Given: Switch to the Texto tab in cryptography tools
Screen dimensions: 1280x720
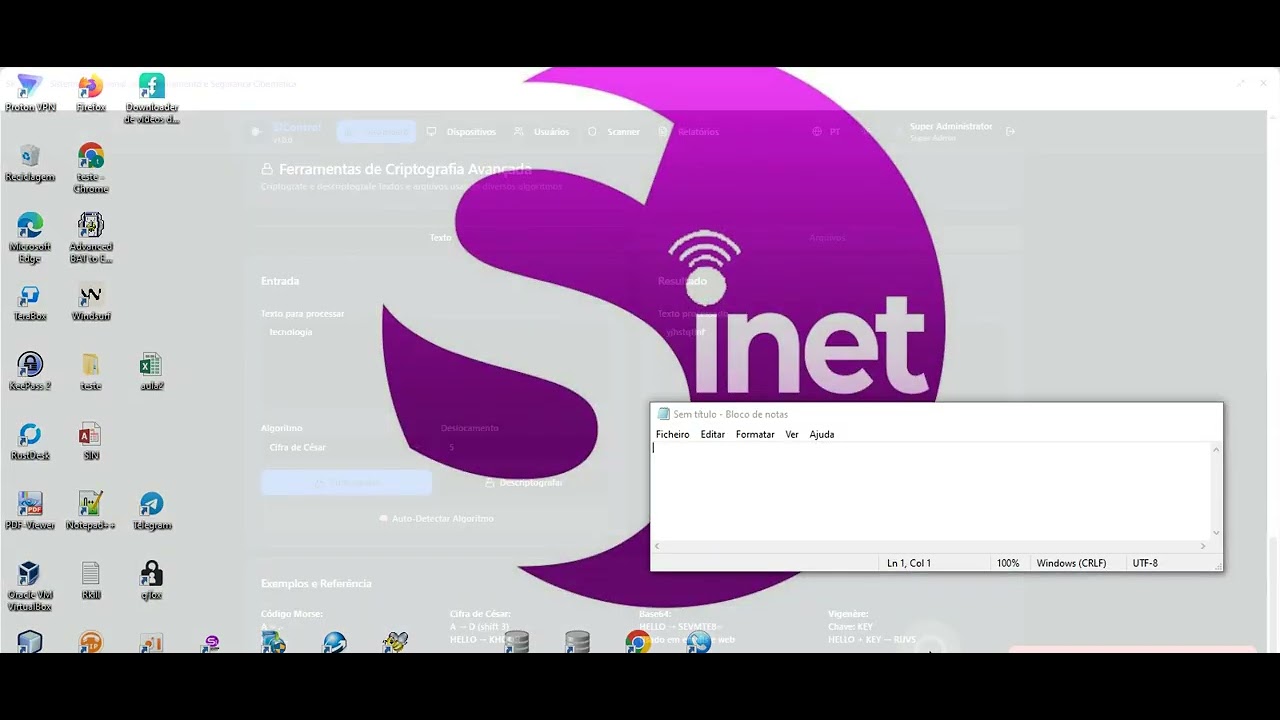Looking at the screenshot, I should [441, 238].
